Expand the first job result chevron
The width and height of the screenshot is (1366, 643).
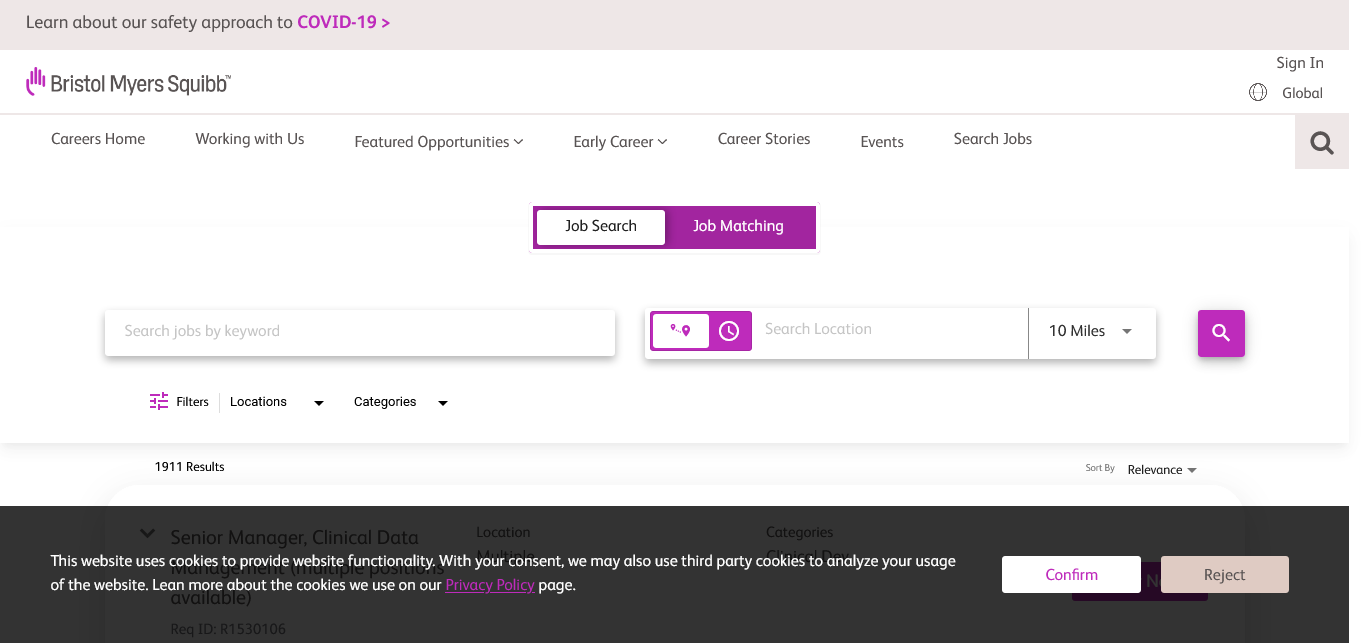click(147, 534)
